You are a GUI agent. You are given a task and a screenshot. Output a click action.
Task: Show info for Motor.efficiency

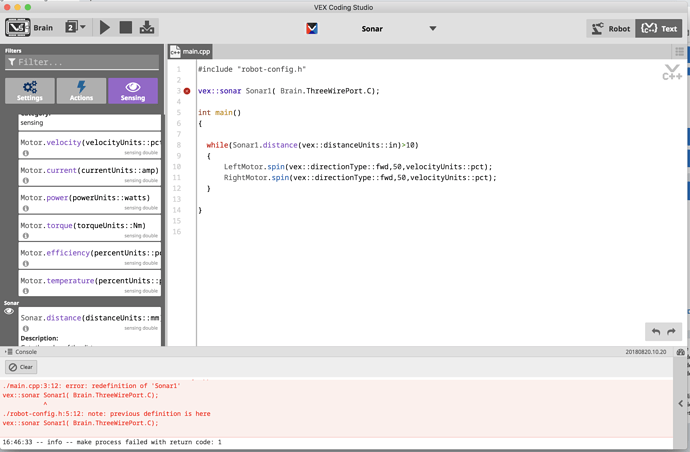pyautogui.click(x=26, y=264)
